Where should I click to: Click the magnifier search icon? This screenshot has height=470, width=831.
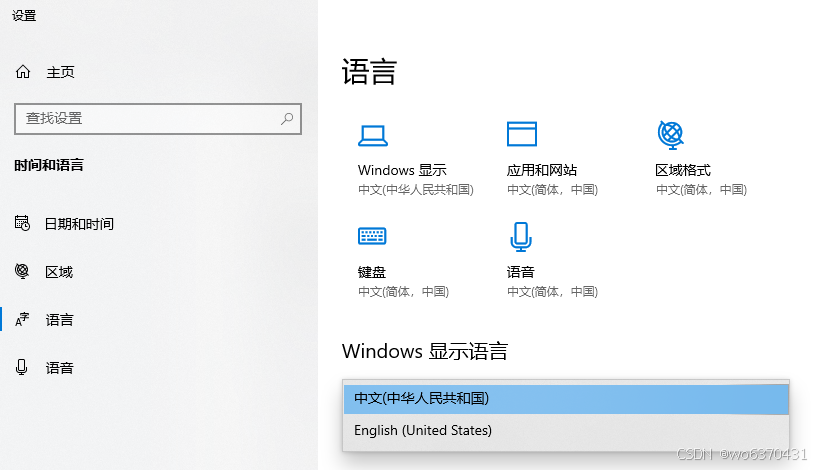click(287, 119)
